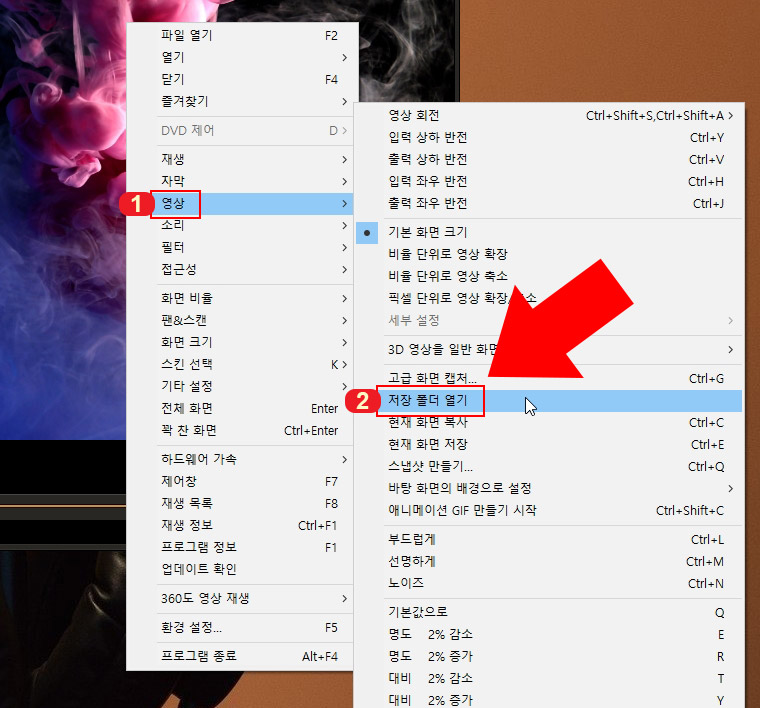
Task: Expand the 화면 크기 submenu
Action: pos(242,342)
